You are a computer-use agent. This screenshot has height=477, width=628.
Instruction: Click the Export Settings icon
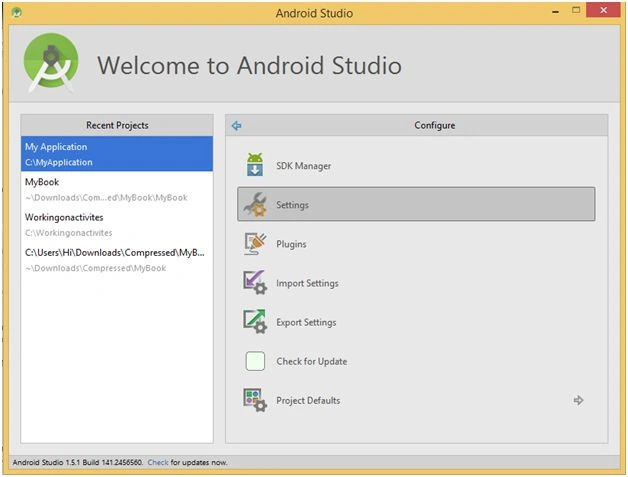click(x=255, y=322)
